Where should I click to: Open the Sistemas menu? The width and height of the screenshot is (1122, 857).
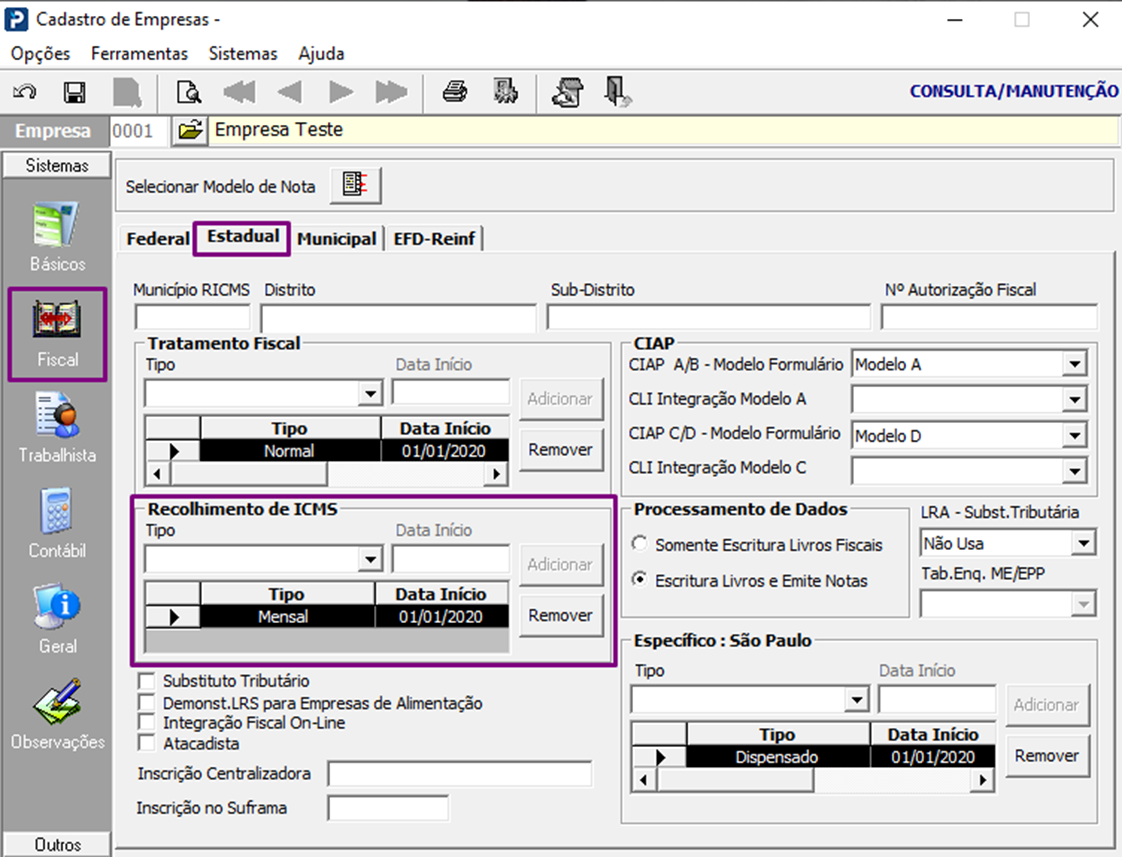pyautogui.click(x=243, y=54)
